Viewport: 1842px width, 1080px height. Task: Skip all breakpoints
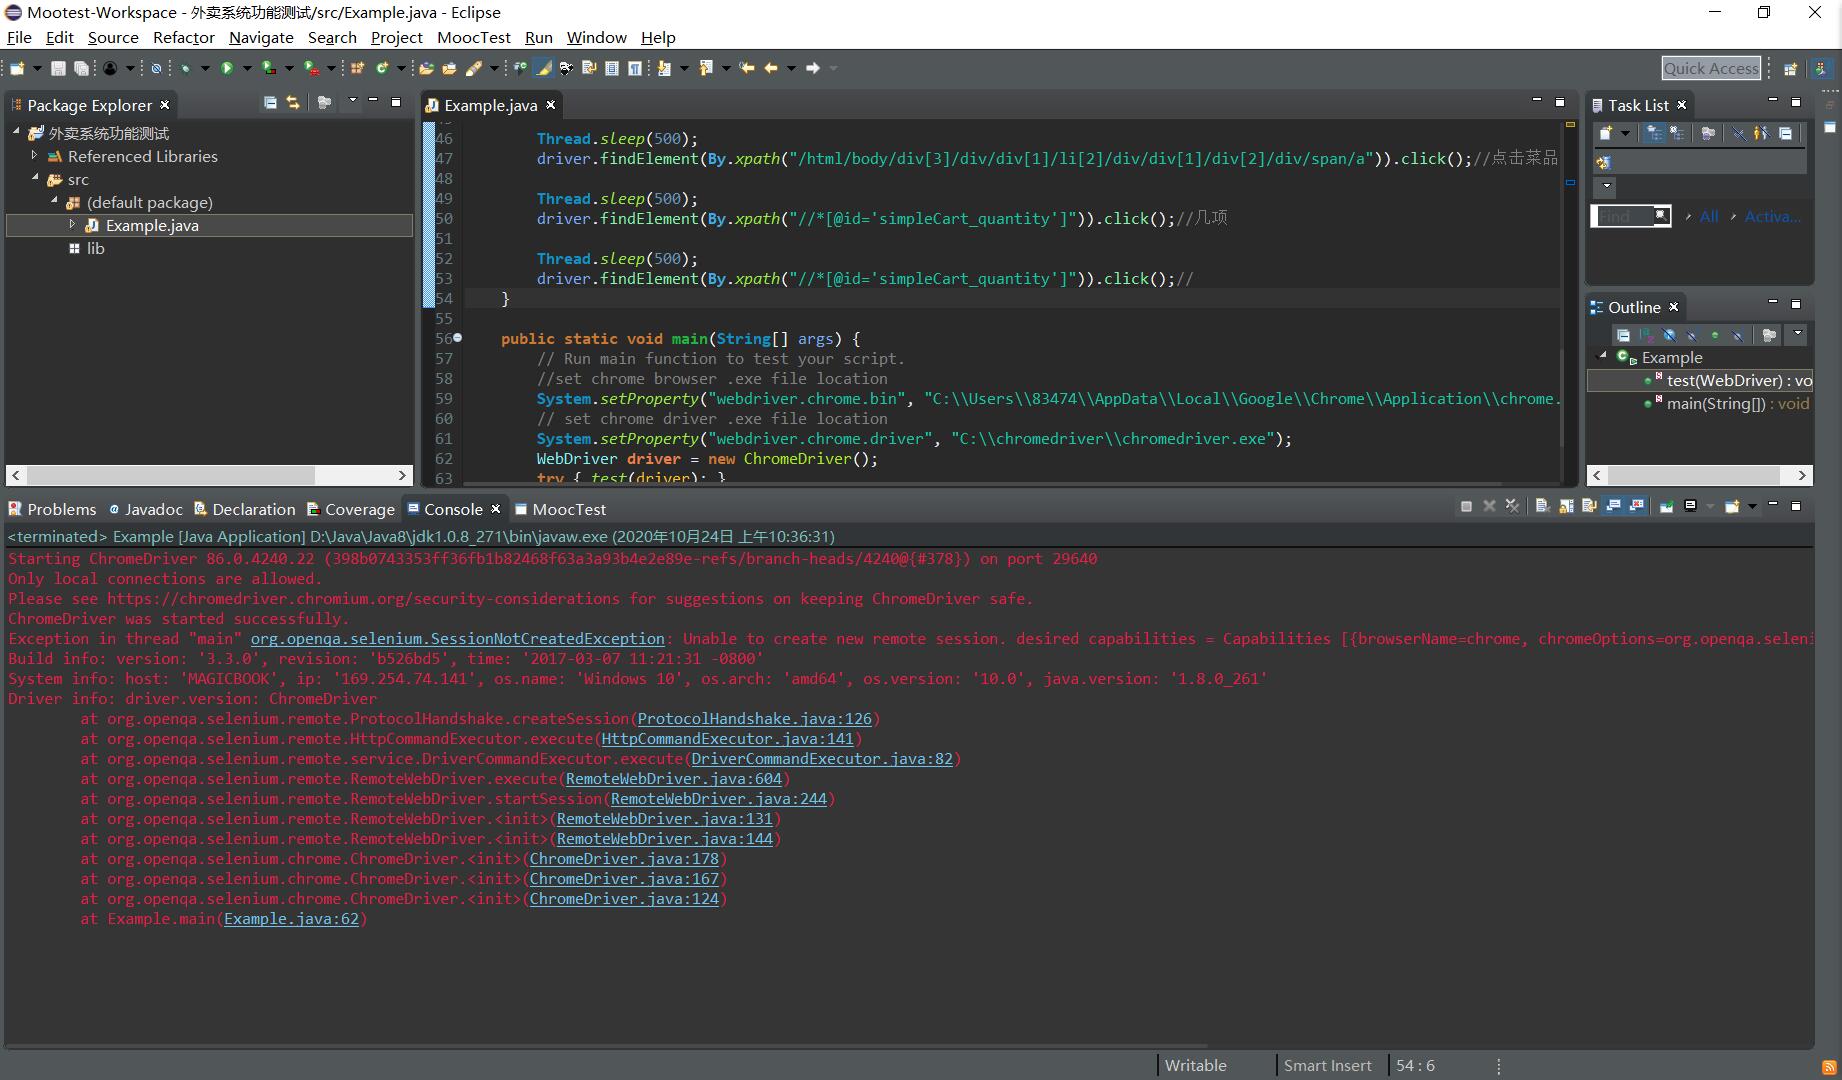(157, 68)
